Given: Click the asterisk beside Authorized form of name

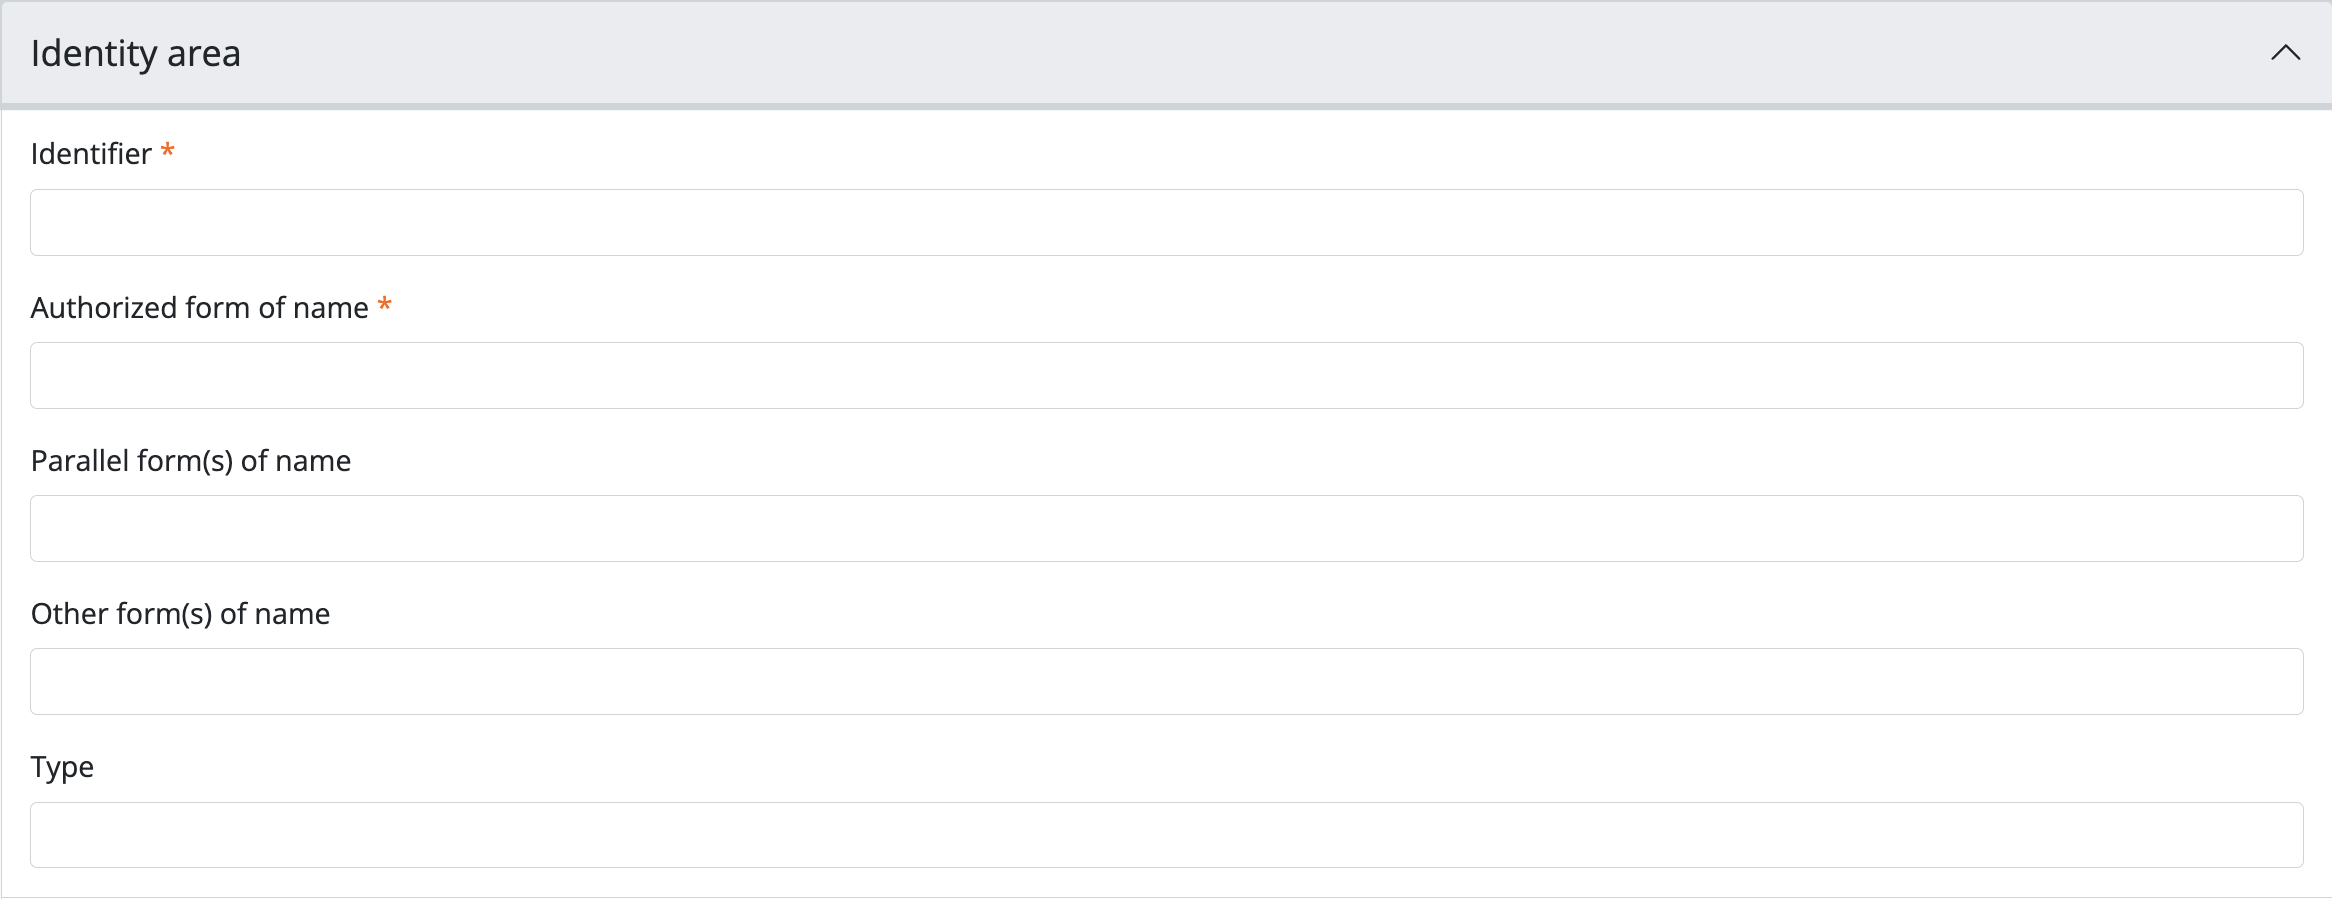Looking at the screenshot, I should point(384,306).
